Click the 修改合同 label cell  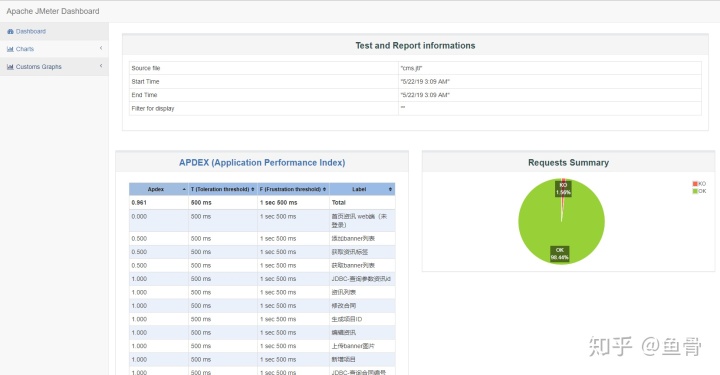[362, 306]
